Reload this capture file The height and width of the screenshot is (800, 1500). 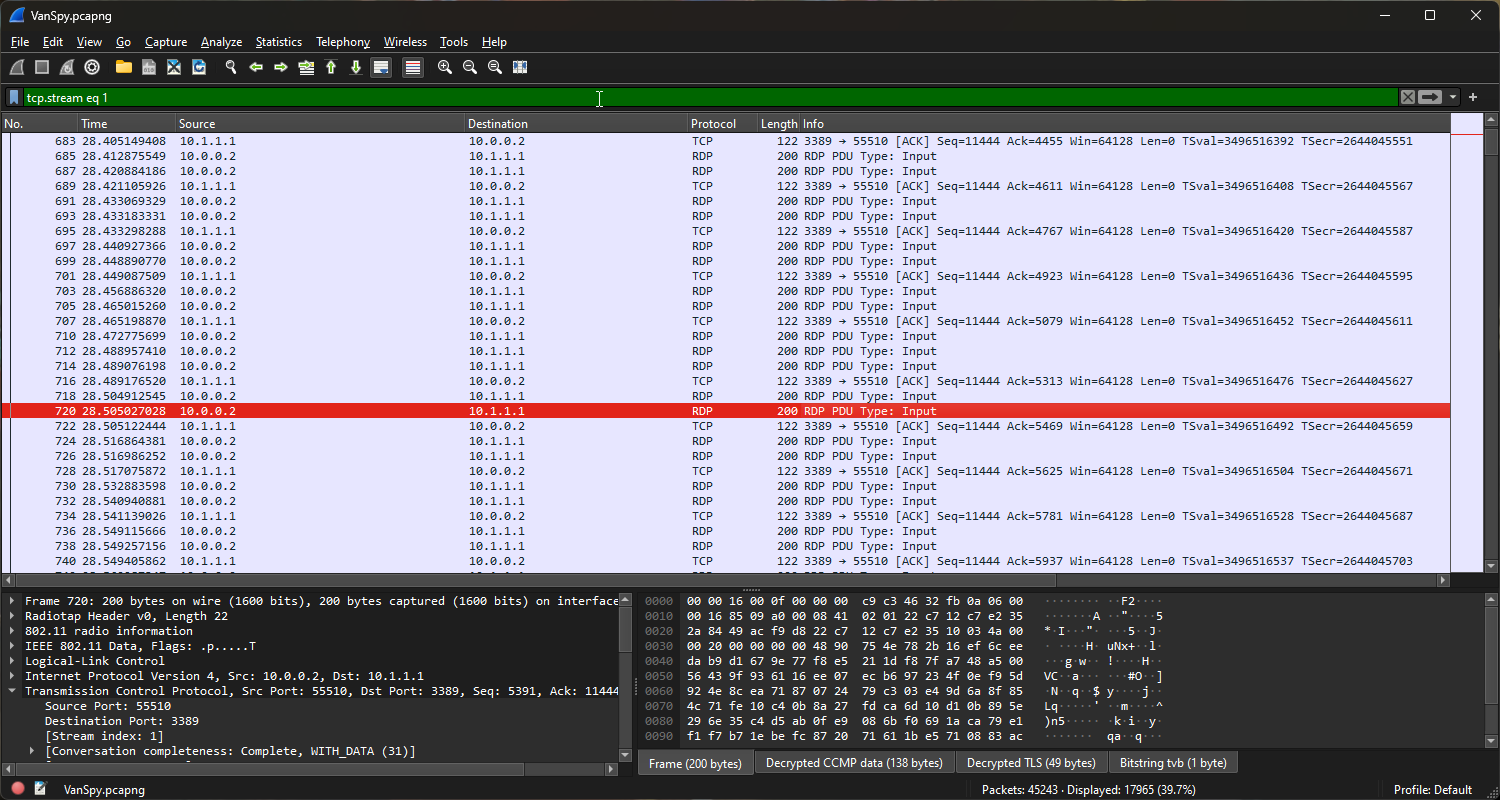click(199, 67)
